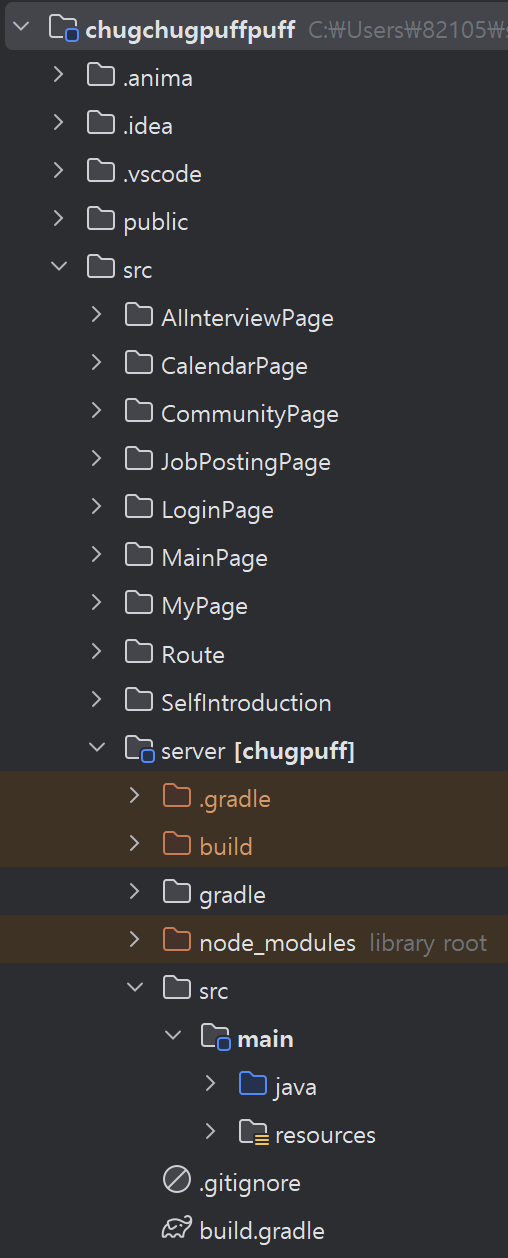This screenshot has width=508, height=1258.
Task: Collapse the server [chugpuff] module chevron
Action: [97, 748]
